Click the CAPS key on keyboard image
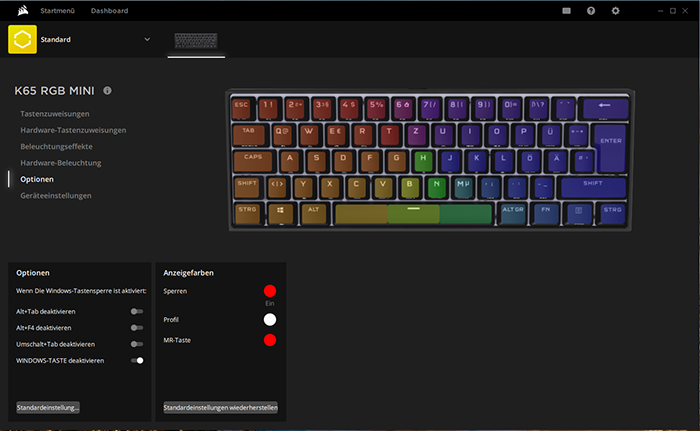This screenshot has height=431, width=700. click(253, 161)
